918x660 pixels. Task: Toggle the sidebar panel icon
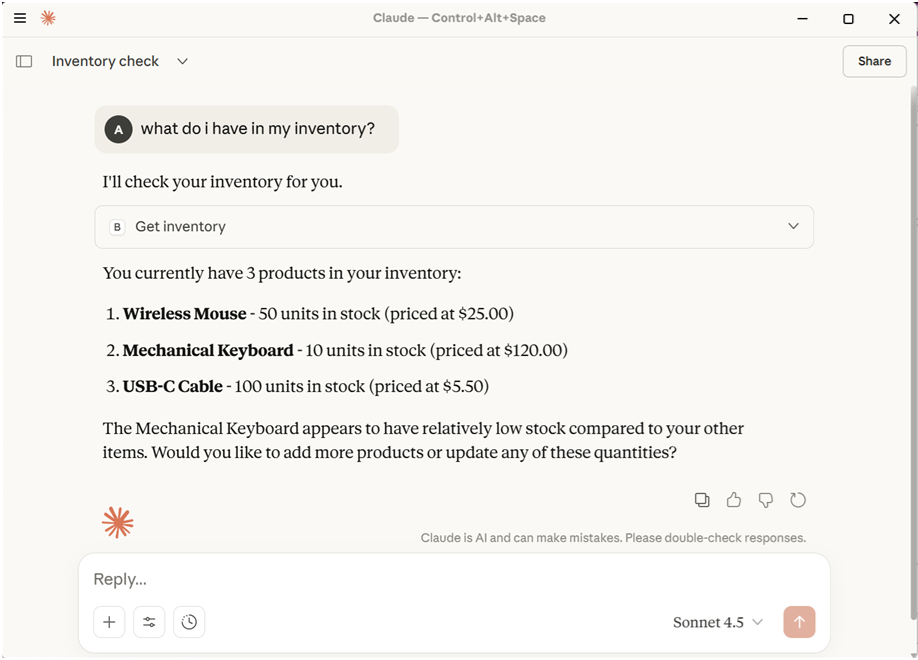24,61
